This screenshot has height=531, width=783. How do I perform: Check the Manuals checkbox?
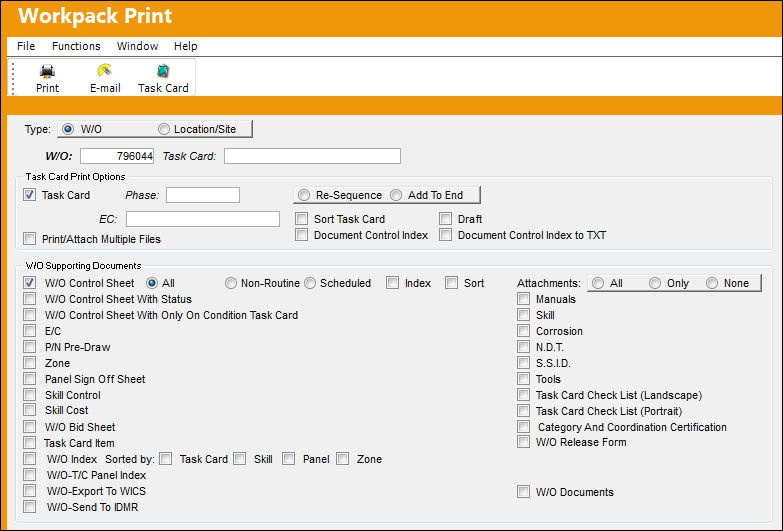click(x=523, y=299)
